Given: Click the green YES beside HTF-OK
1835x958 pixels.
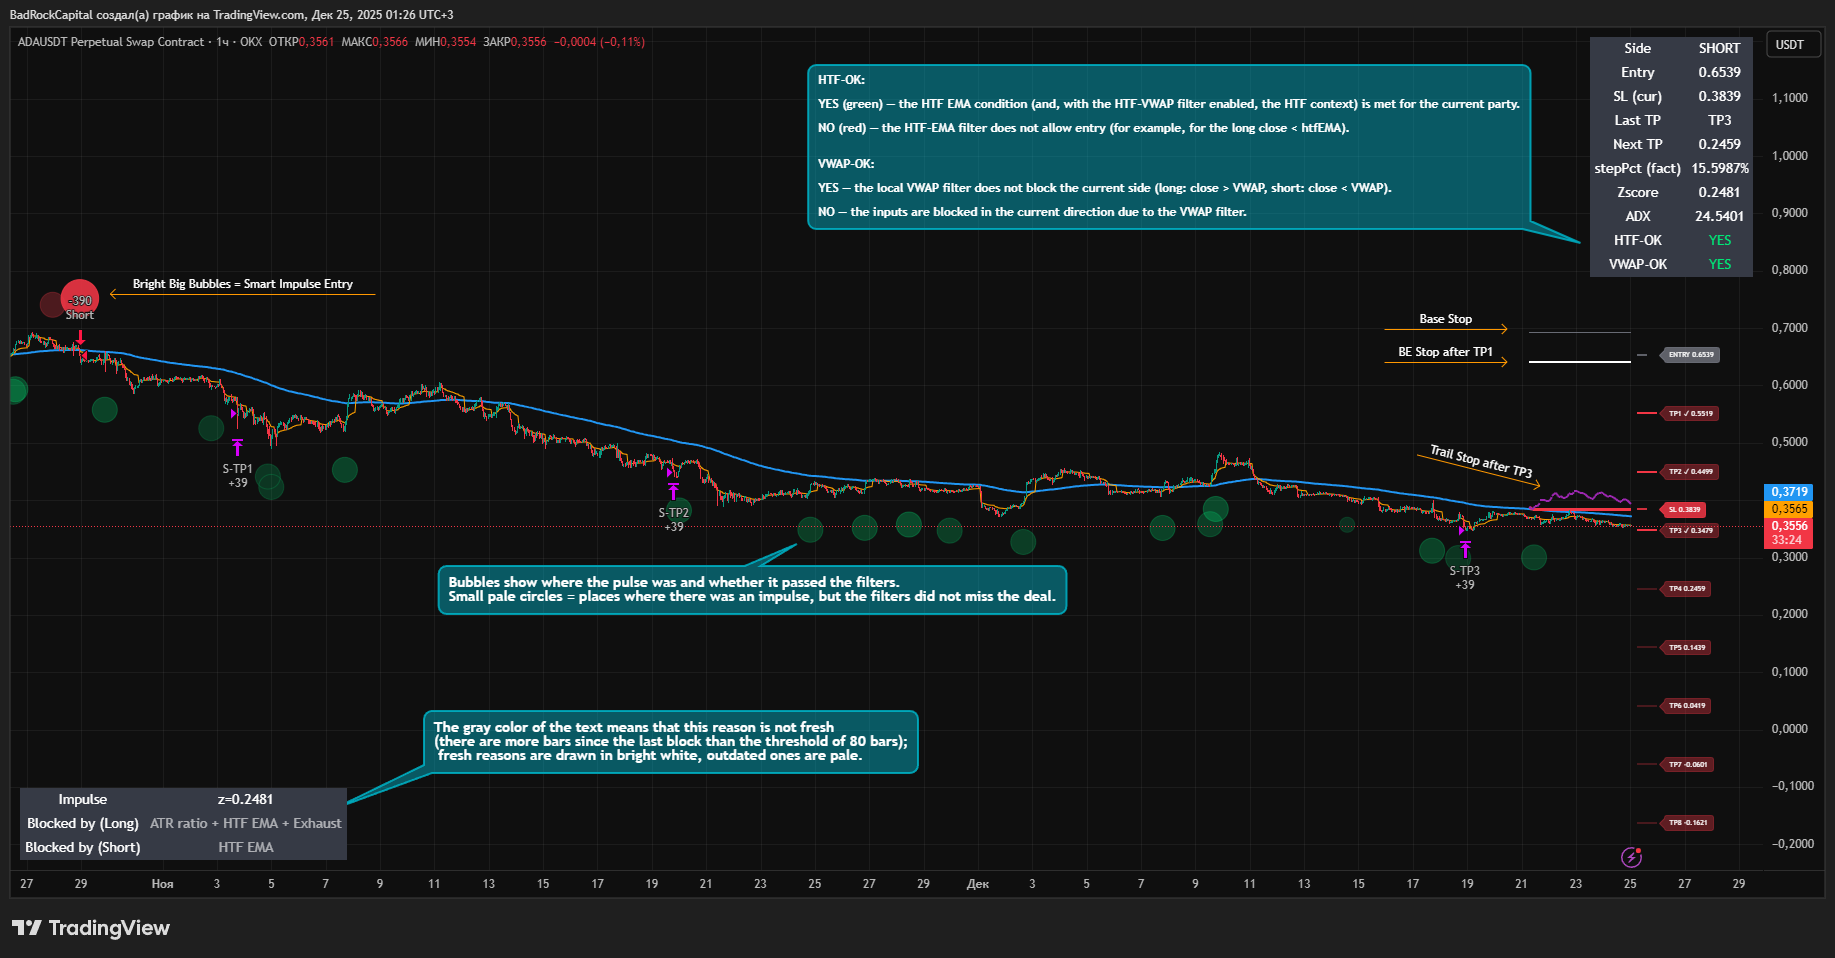Looking at the screenshot, I should (x=1720, y=240).
